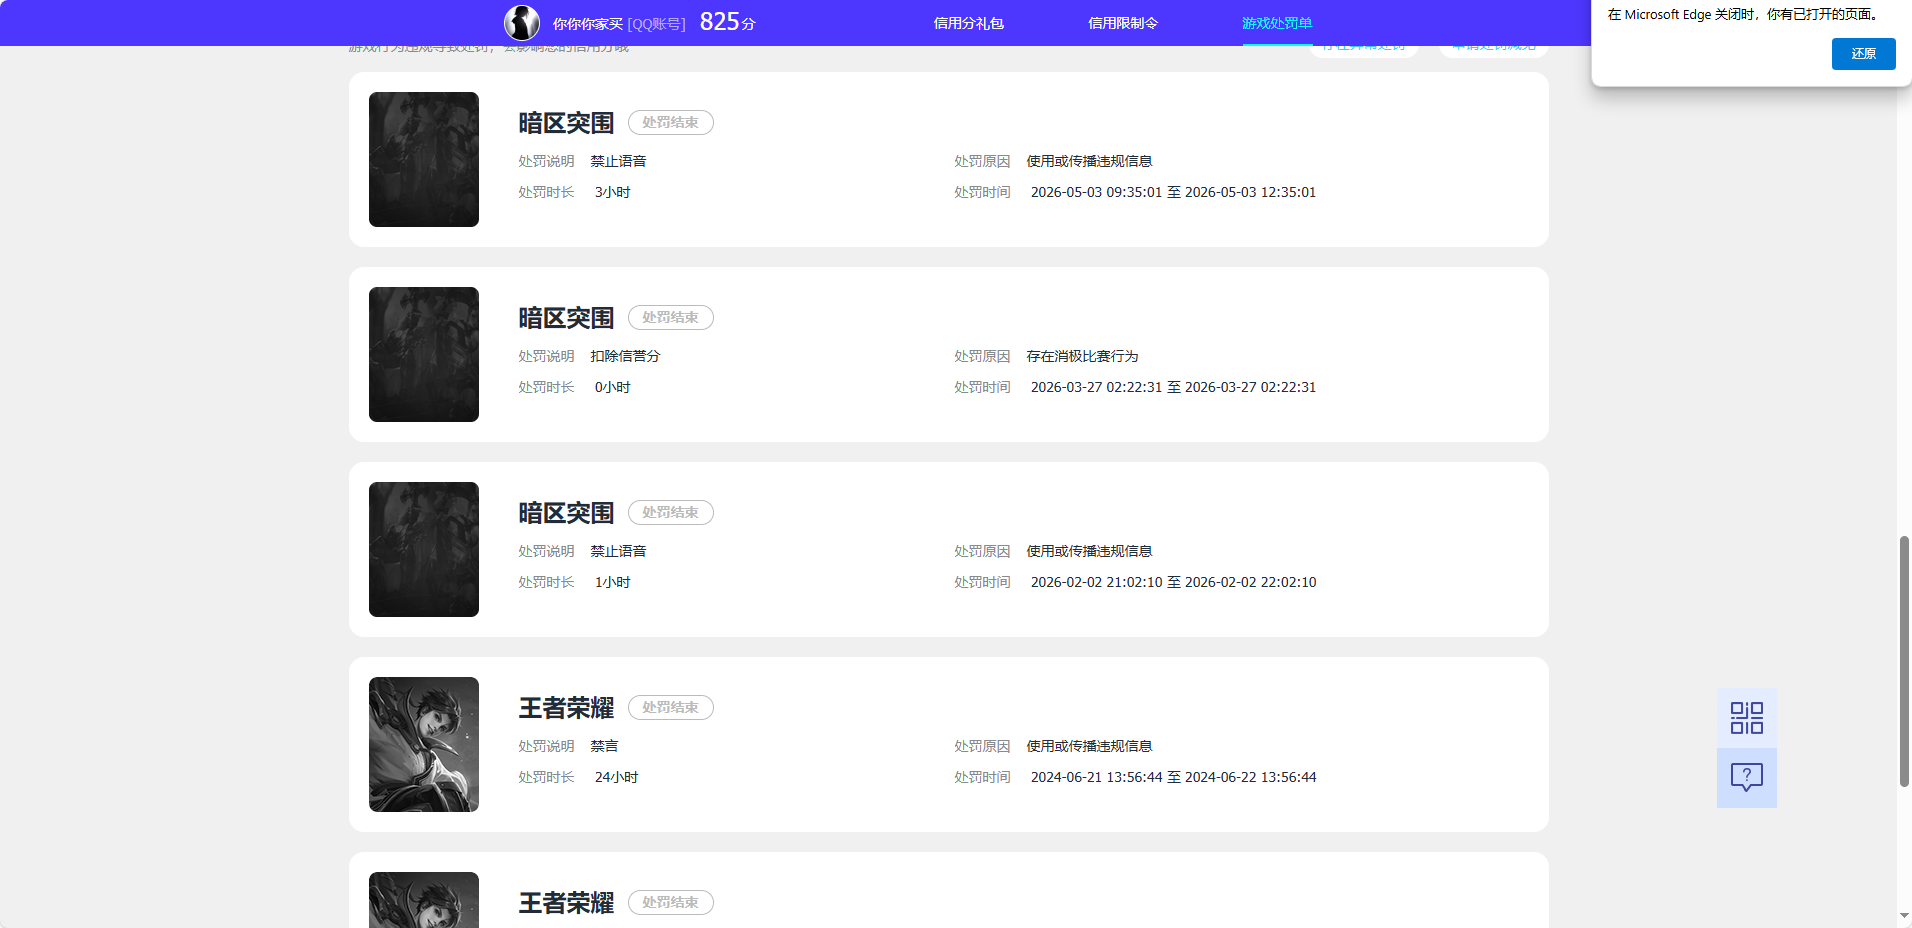This screenshot has width=1912, height=928.
Task: Click 禁止语音 text in 2026-05-03 card
Action: pos(618,161)
